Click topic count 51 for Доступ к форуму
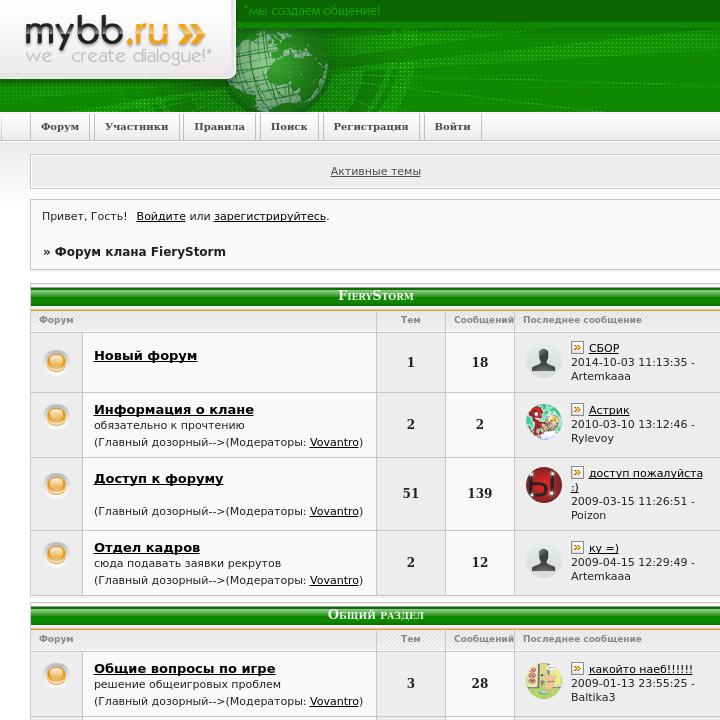Image resolution: width=720 pixels, height=720 pixels. 411,493
